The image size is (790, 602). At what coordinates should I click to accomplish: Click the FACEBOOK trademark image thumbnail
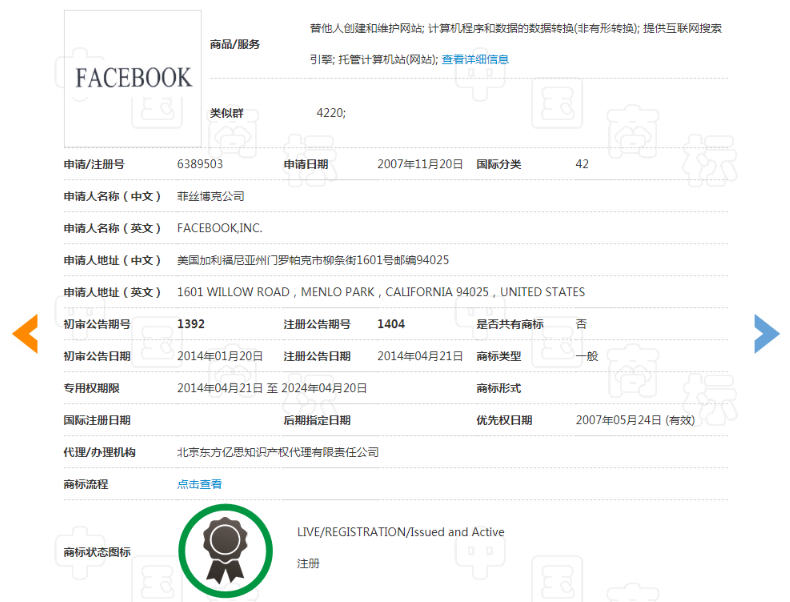pos(133,79)
